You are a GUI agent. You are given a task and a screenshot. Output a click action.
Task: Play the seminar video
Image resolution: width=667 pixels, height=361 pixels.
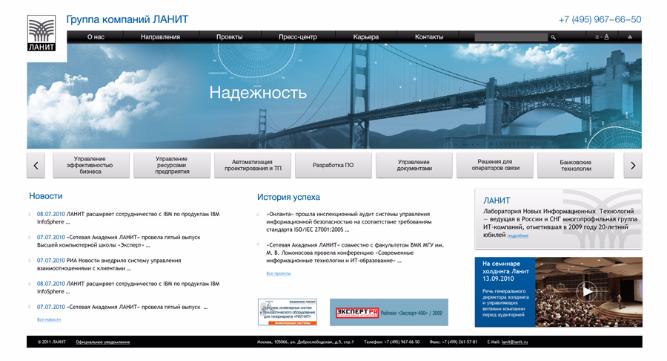pyautogui.click(x=587, y=291)
